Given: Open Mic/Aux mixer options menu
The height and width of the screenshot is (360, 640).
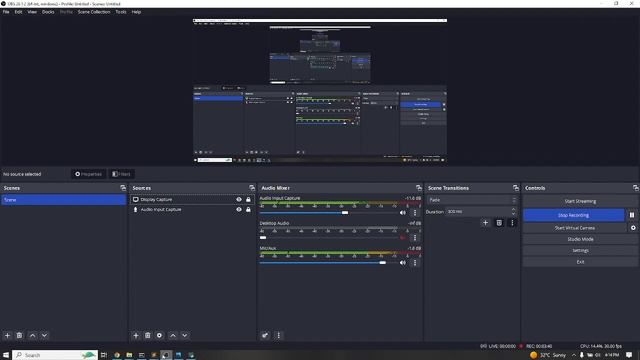Looking at the screenshot, I should point(415,263).
